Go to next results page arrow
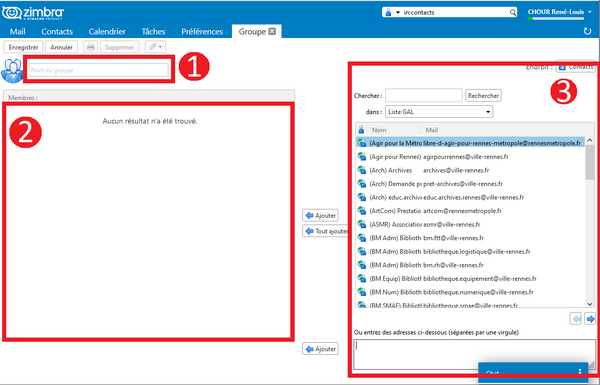 pyautogui.click(x=590, y=318)
